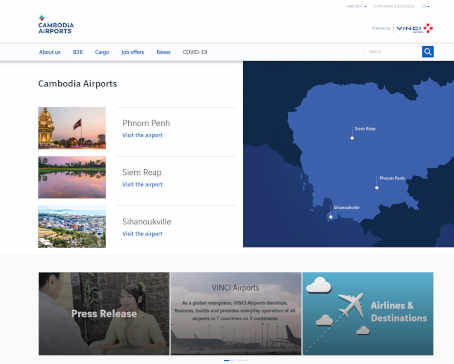The image size is (454, 364).
Task: Open the Cargo menu item
Action: [x=102, y=52]
